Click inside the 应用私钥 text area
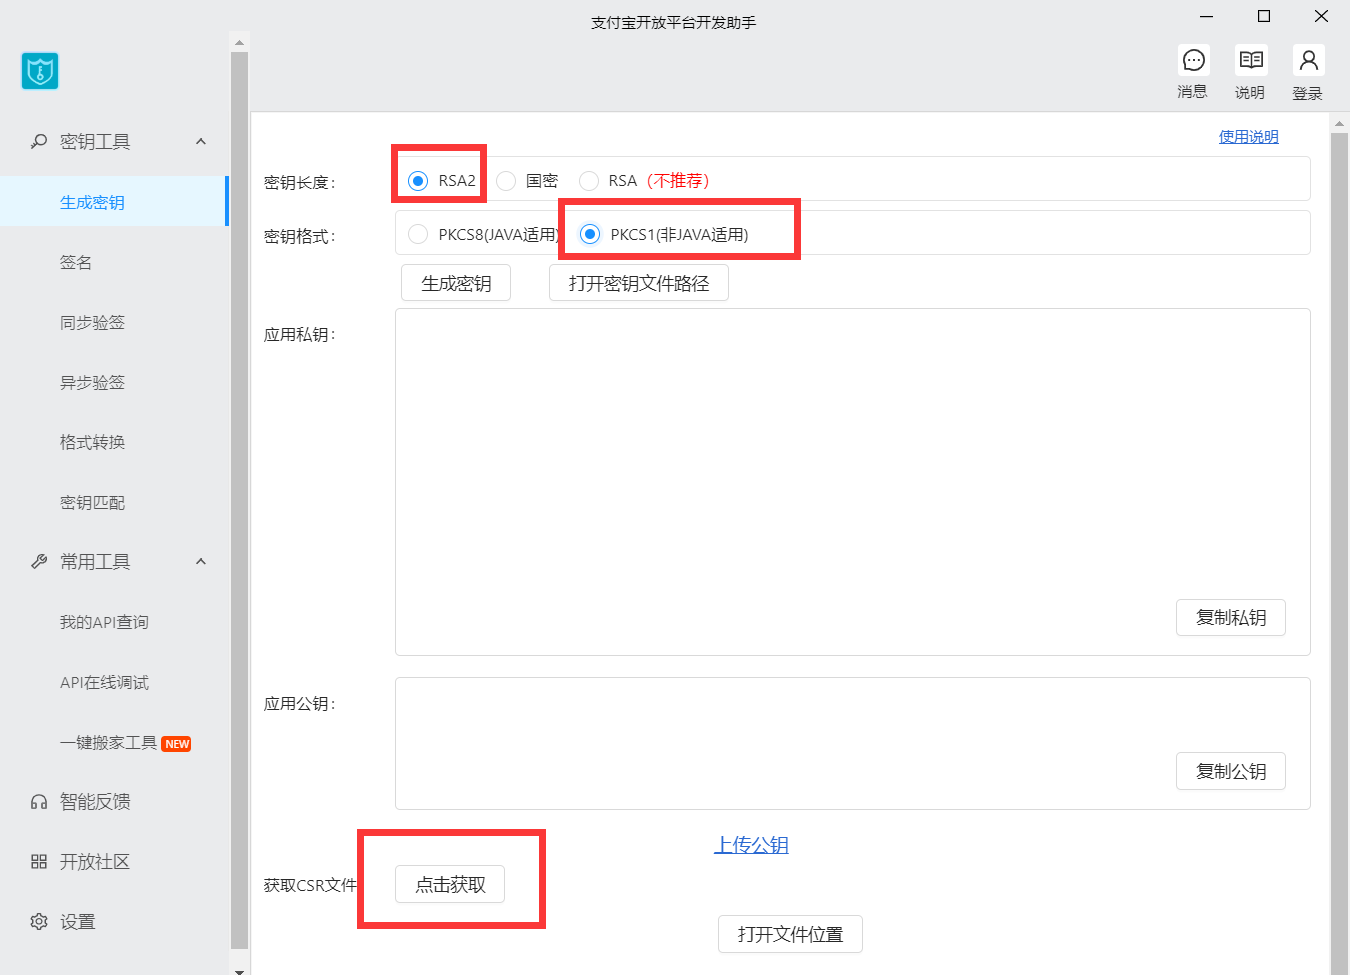 [853, 482]
